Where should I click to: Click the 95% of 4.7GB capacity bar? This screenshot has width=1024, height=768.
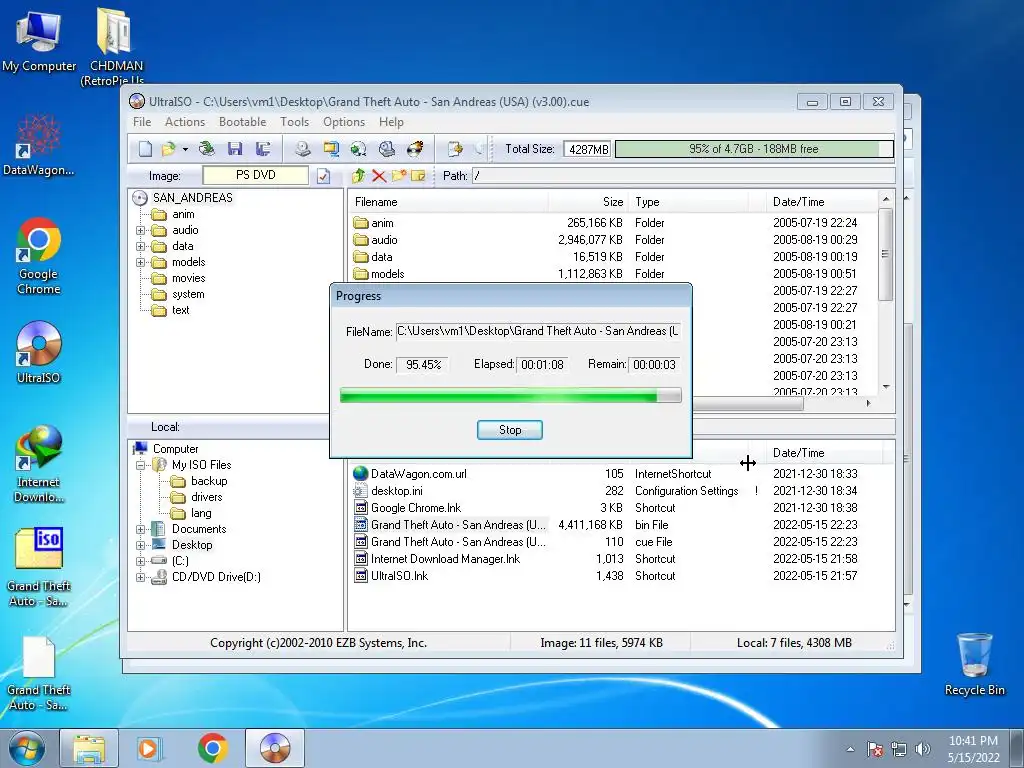754,149
